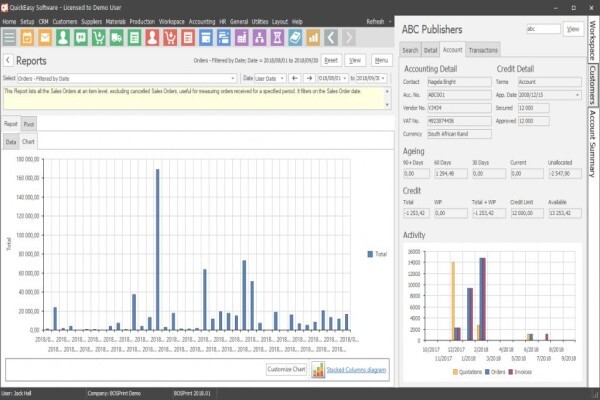Open the dropdown arrow next to Refresh
The width and height of the screenshot is (600, 400).
390,22
